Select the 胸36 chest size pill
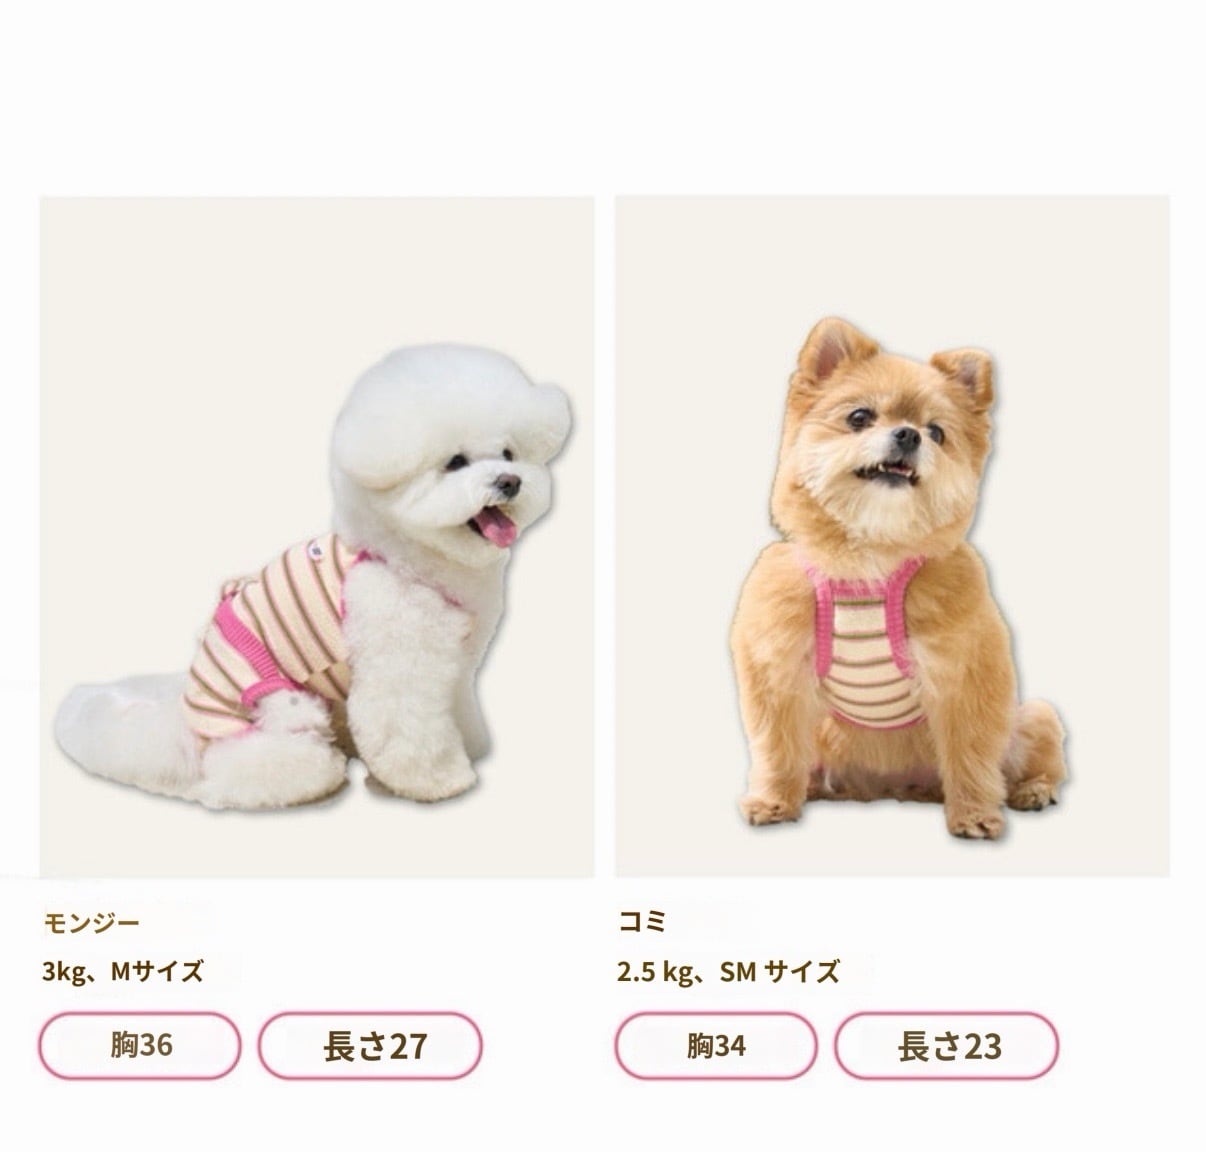The width and height of the screenshot is (1206, 1152). [140, 1046]
